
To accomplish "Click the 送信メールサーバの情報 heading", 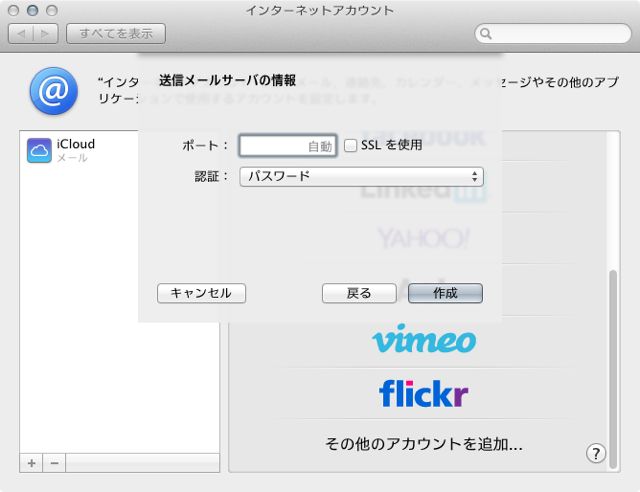I will [x=227, y=80].
